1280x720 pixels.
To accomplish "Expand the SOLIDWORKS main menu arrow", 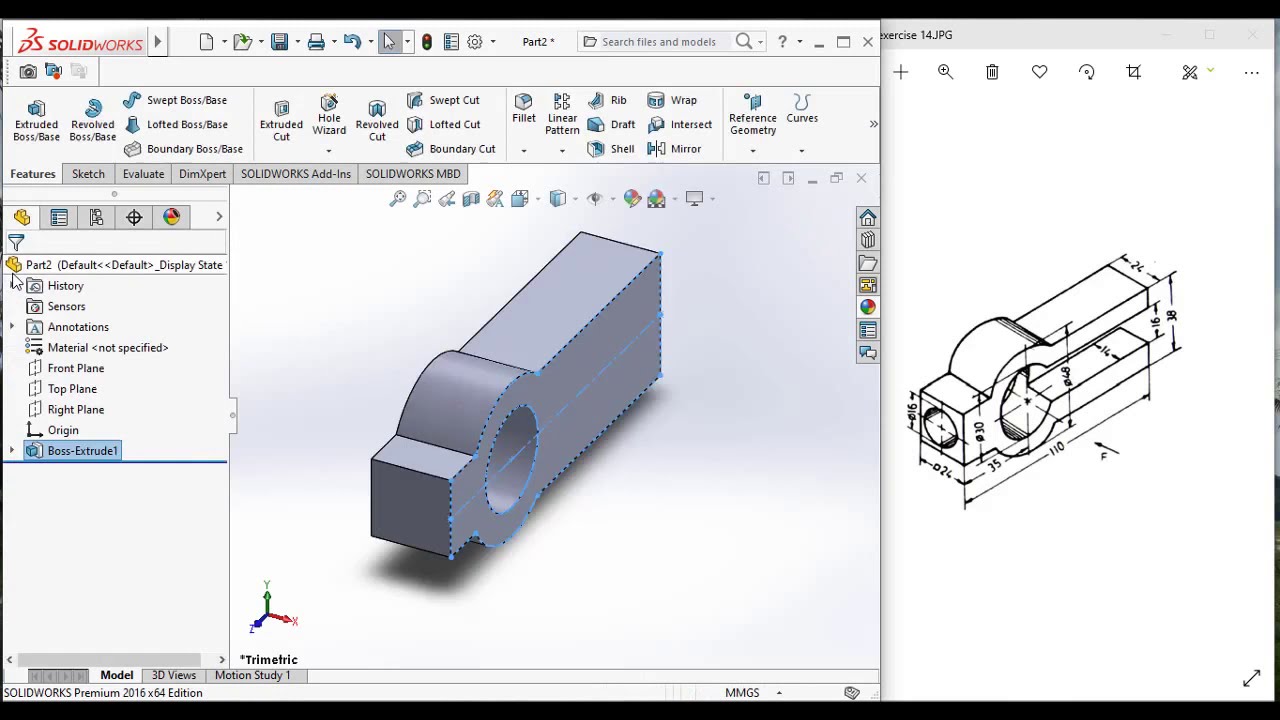I will (x=157, y=42).
